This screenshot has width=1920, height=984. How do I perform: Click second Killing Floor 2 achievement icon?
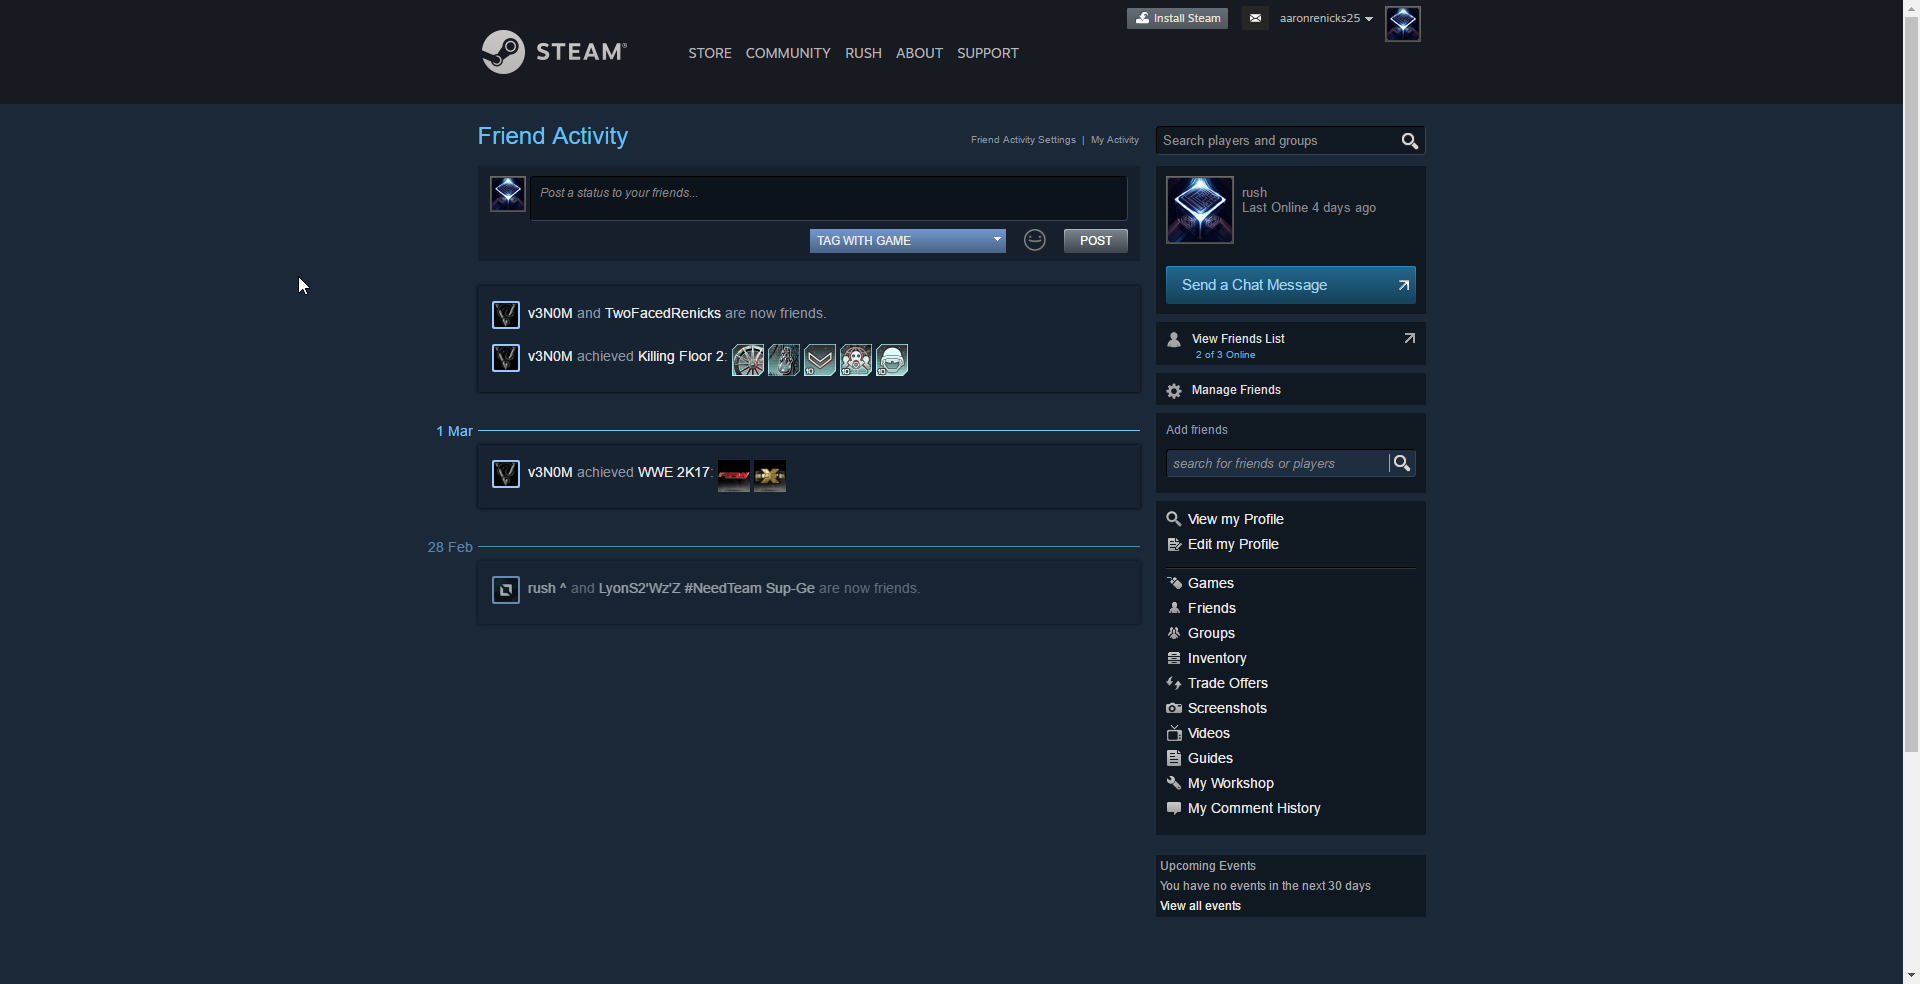(x=784, y=360)
